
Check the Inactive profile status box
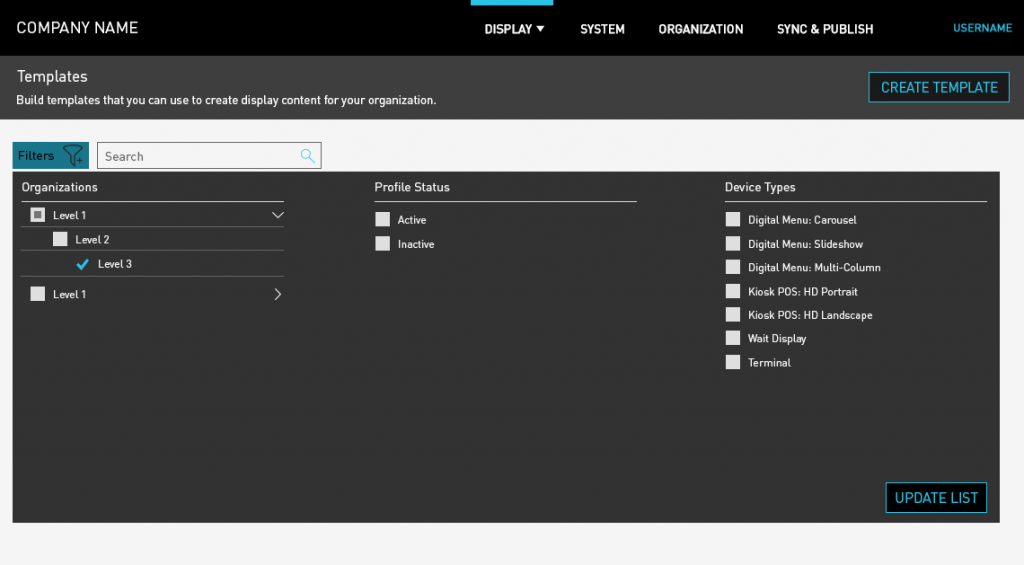pos(382,244)
